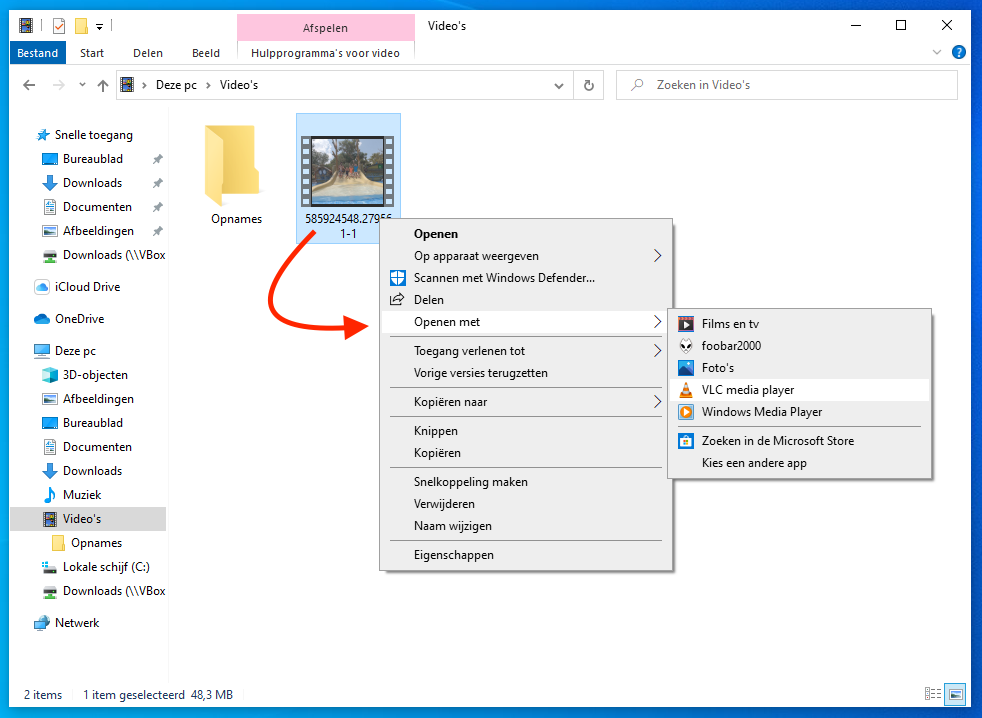
Task: Open with VLC media player
Action: tap(747, 390)
